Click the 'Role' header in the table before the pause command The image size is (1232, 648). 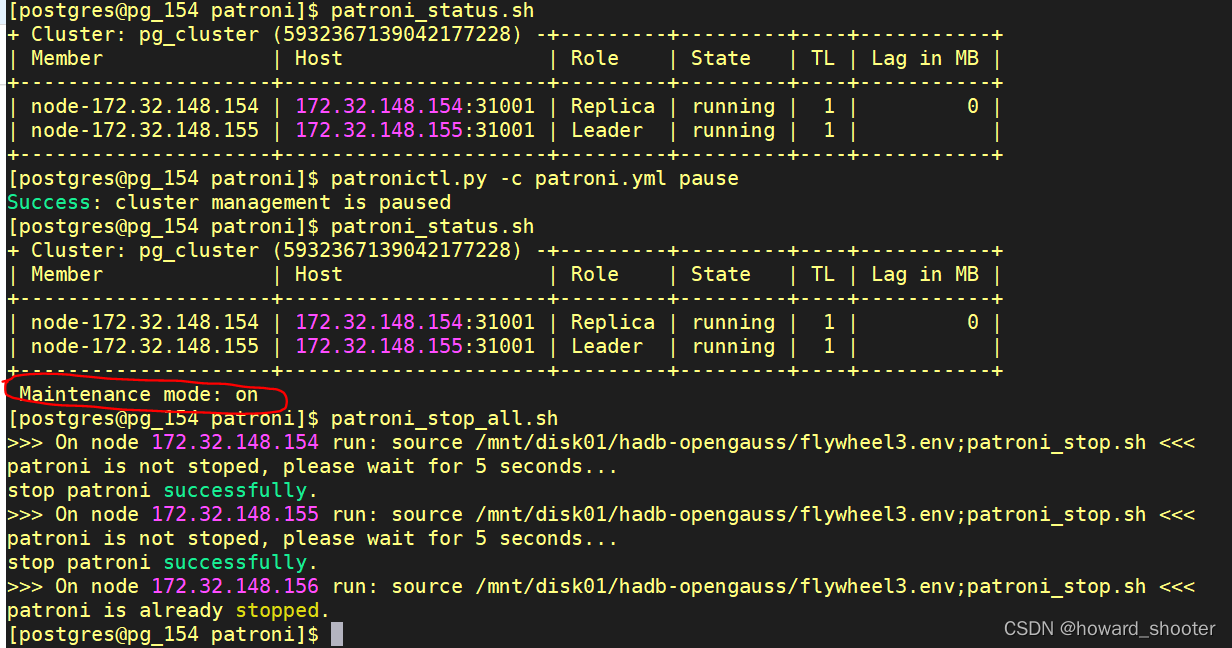tap(595, 59)
